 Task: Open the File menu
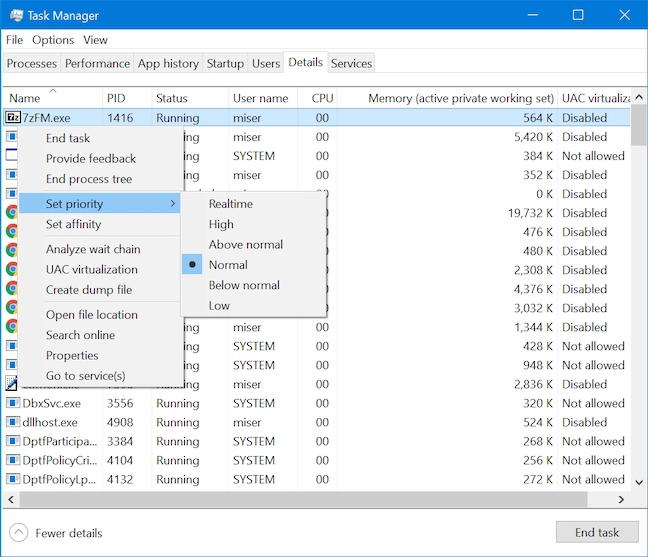pyautogui.click(x=14, y=40)
